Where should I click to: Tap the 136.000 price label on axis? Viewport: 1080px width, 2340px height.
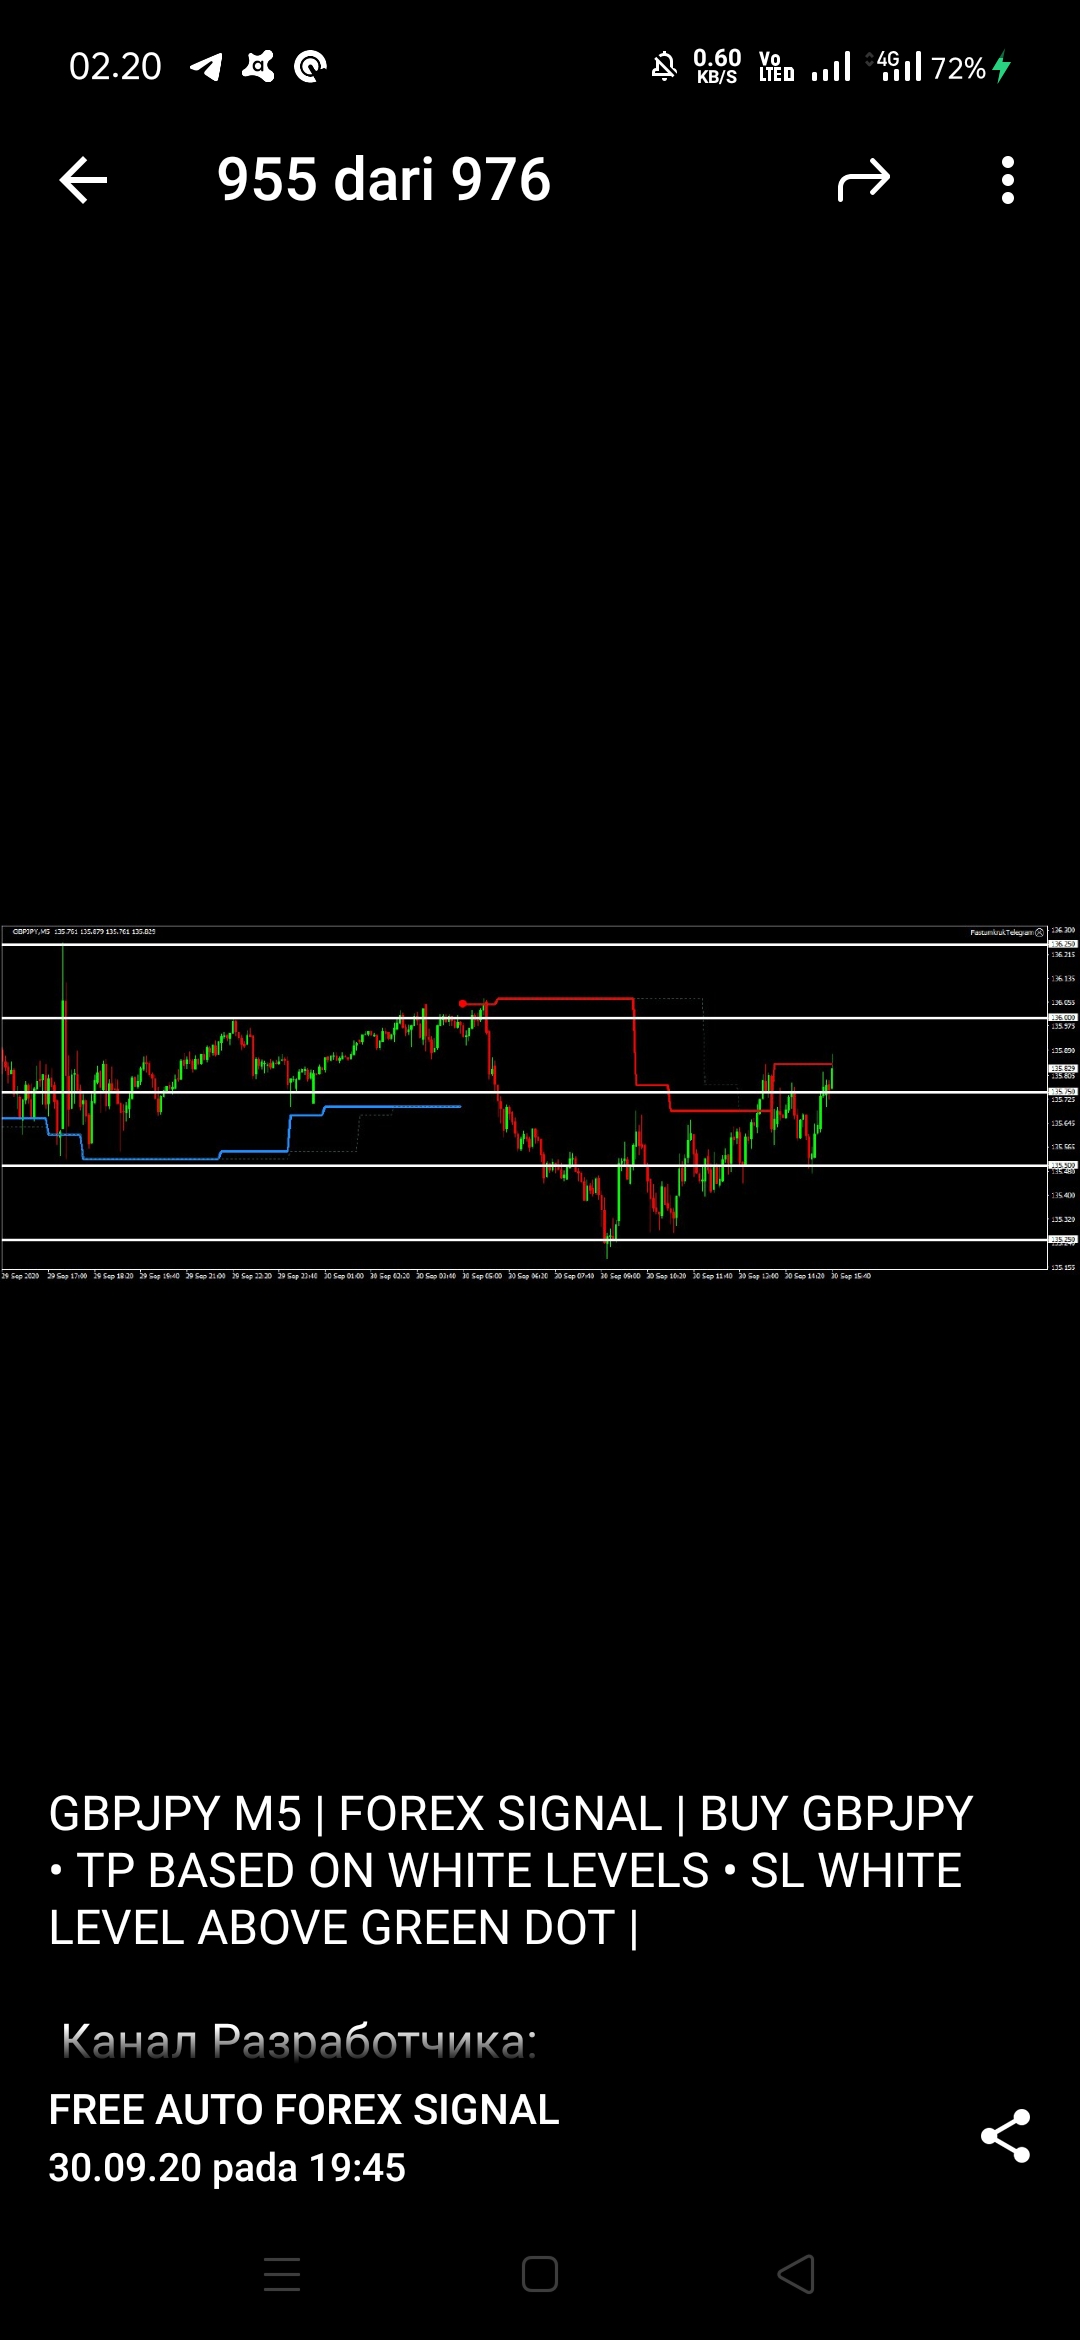pyautogui.click(x=1063, y=1017)
